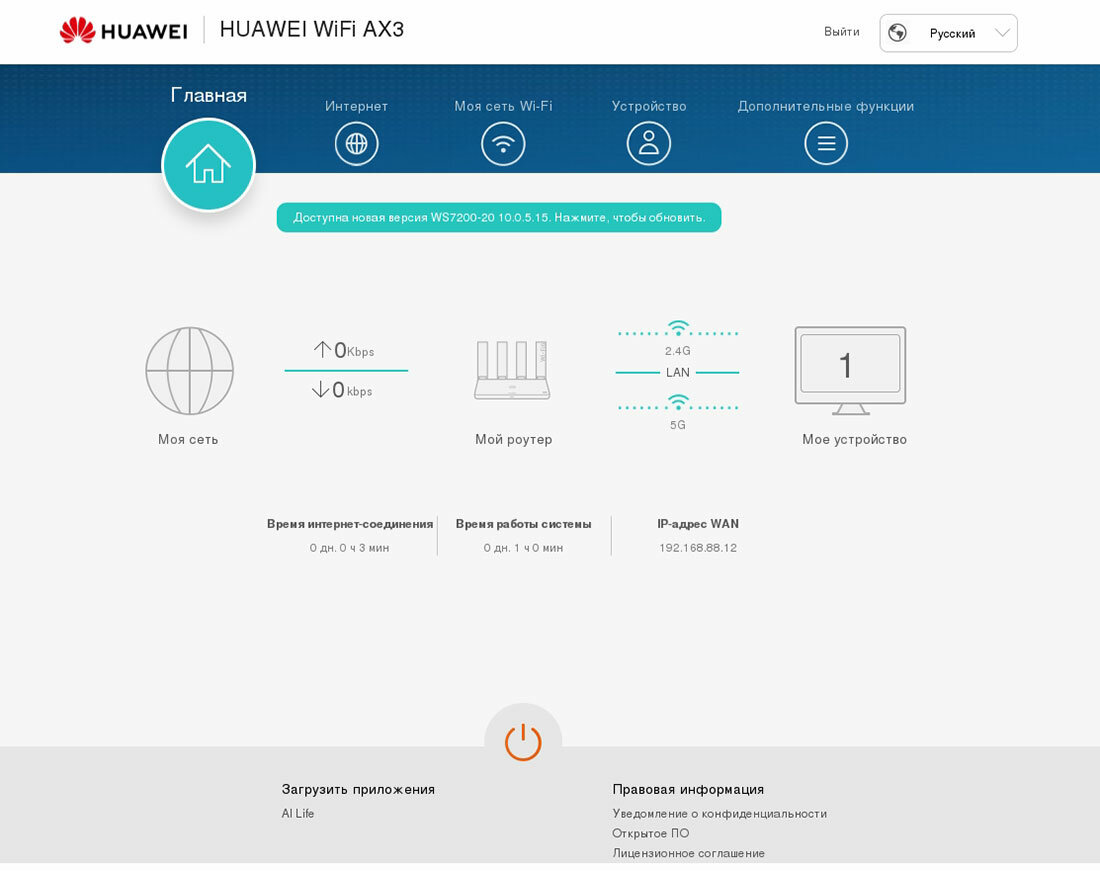Click the Интернет globe icon
1100x871 pixels.
(x=356, y=144)
